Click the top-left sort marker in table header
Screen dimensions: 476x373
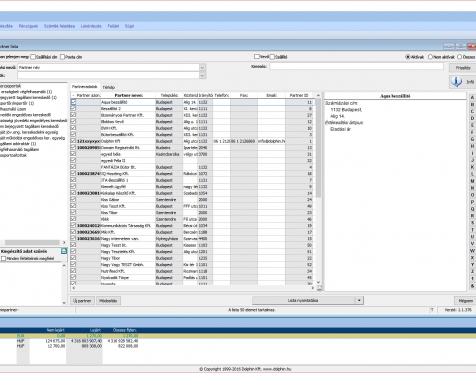coord(73,95)
